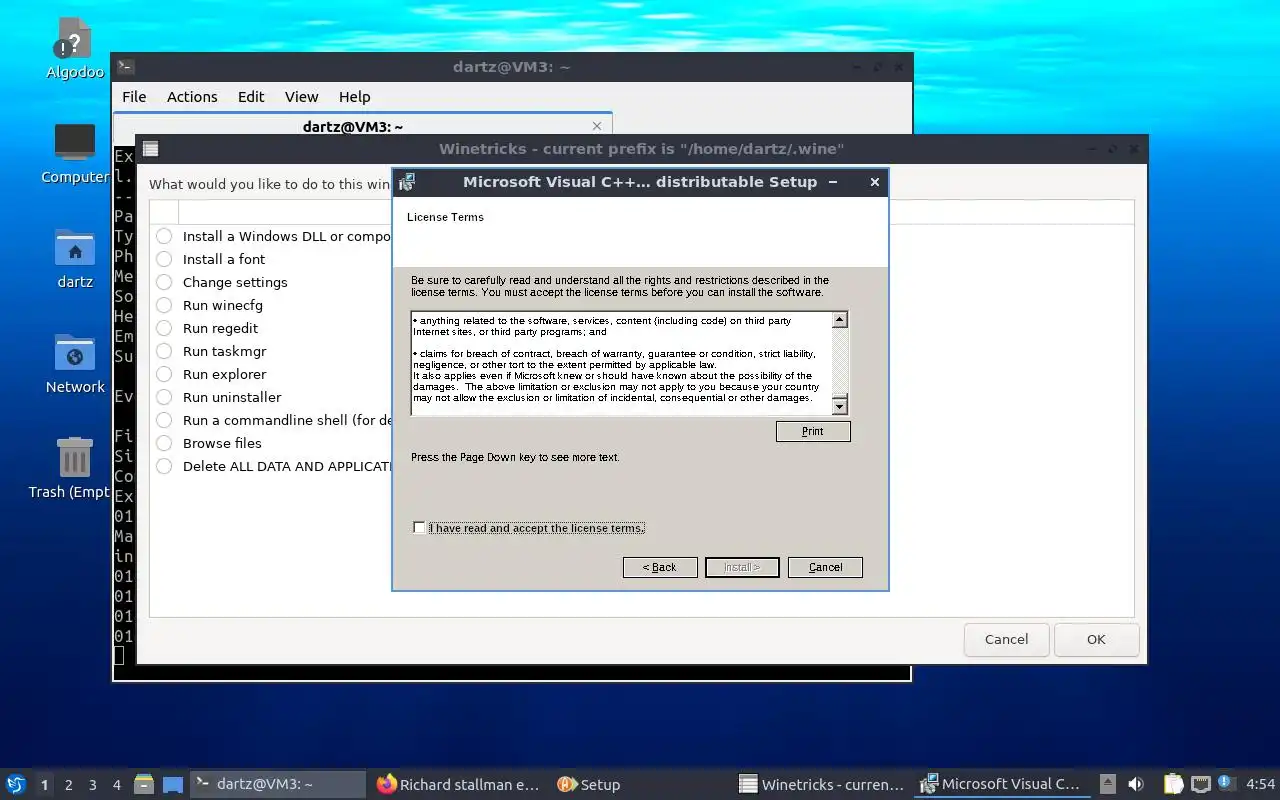Select 'Browse files' radio button

pyautogui.click(x=164, y=443)
